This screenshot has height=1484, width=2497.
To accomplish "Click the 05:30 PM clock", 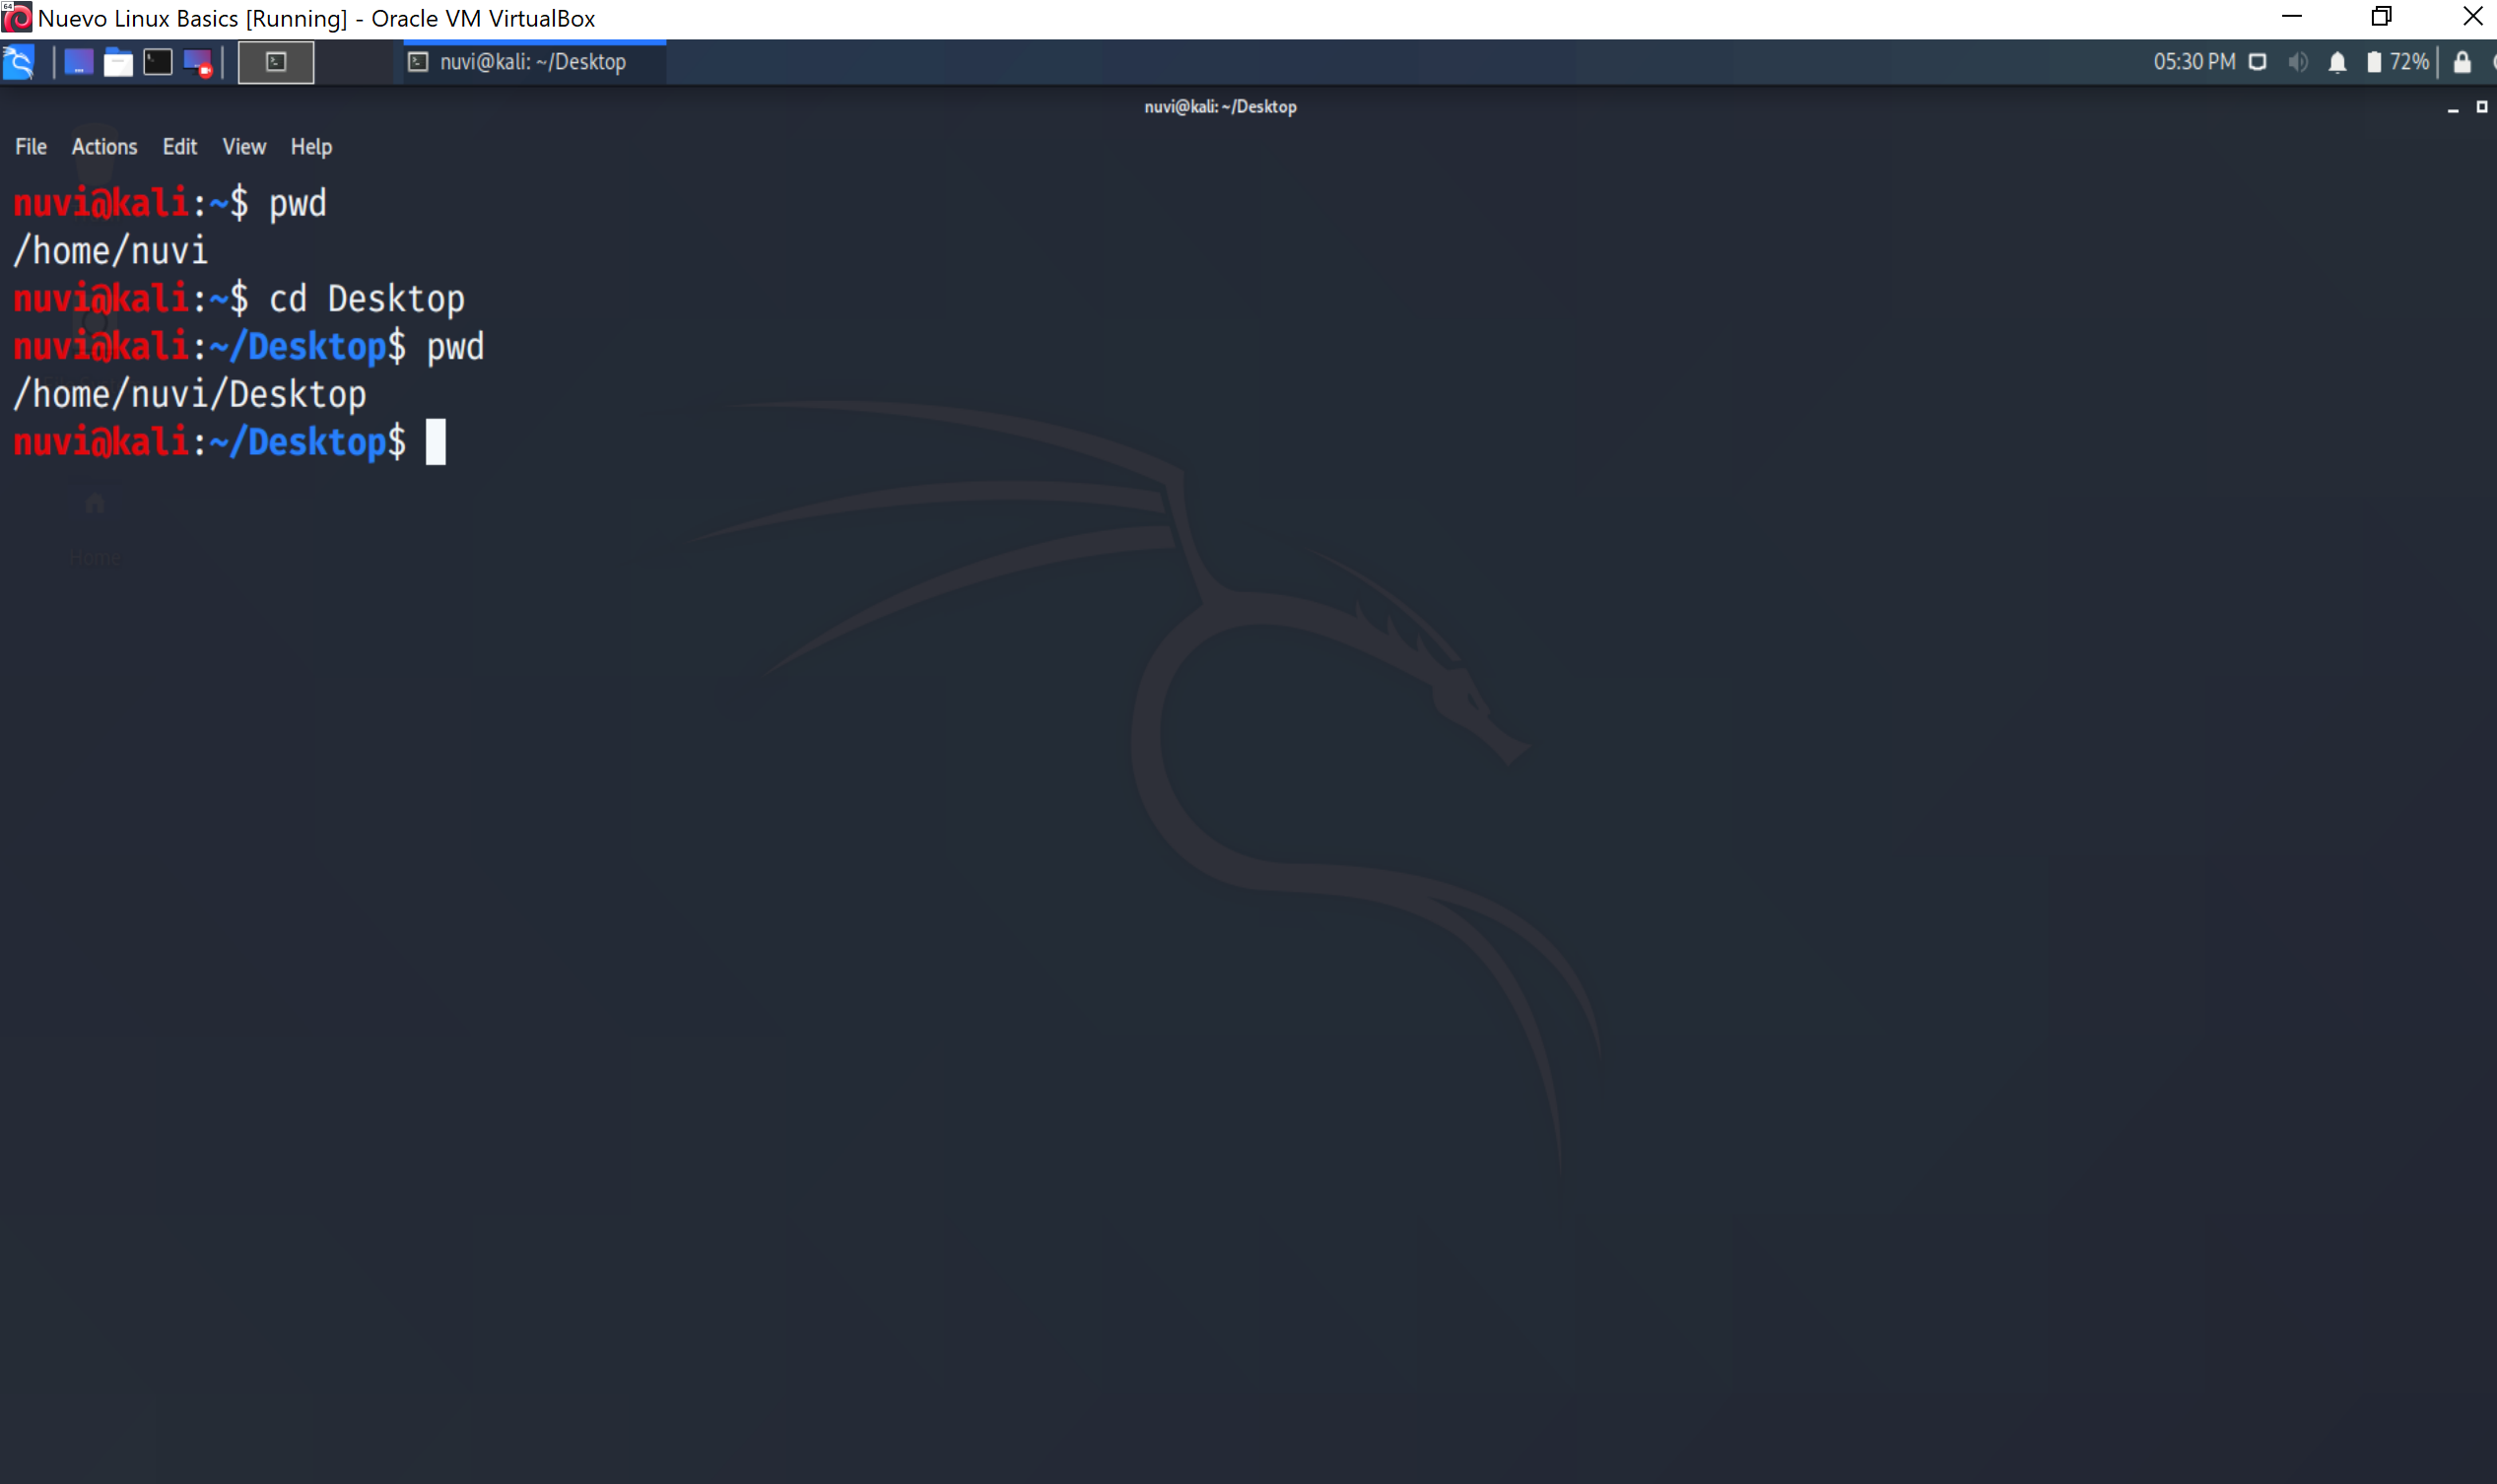I will pos(2194,62).
